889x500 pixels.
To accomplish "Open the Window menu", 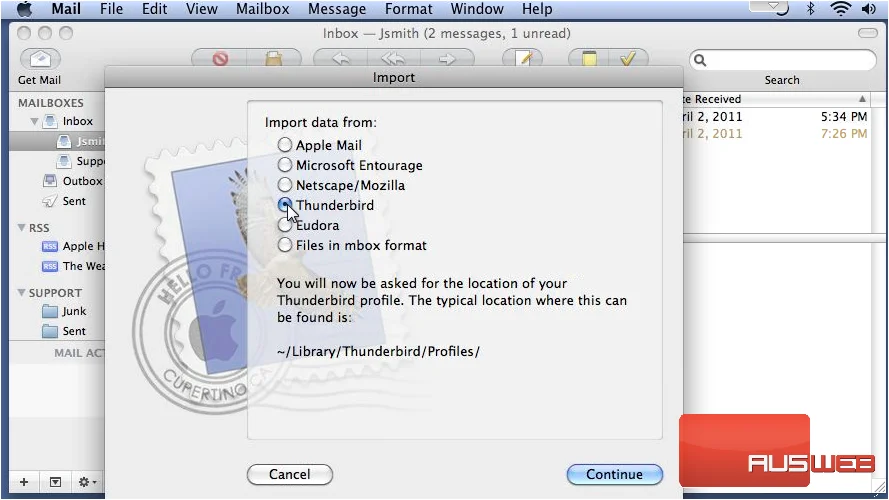I will click(x=477, y=9).
